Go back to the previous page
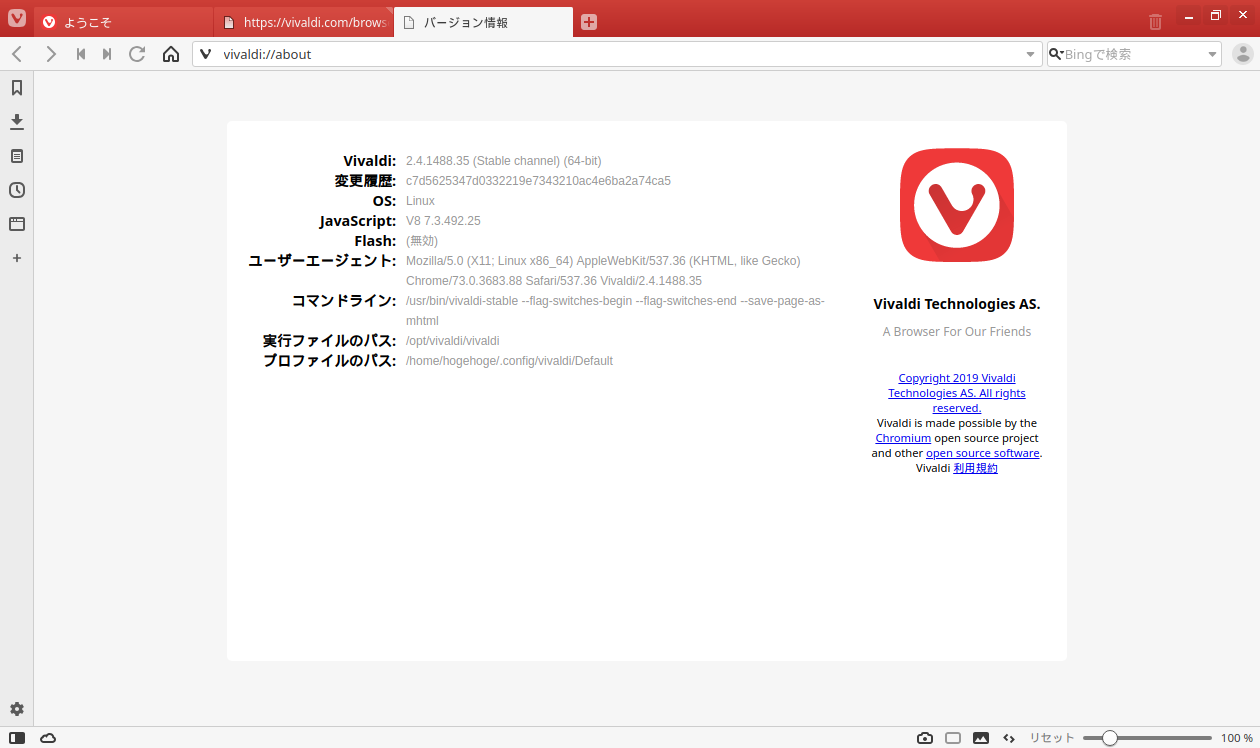This screenshot has height=748, width=1260. 17,54
